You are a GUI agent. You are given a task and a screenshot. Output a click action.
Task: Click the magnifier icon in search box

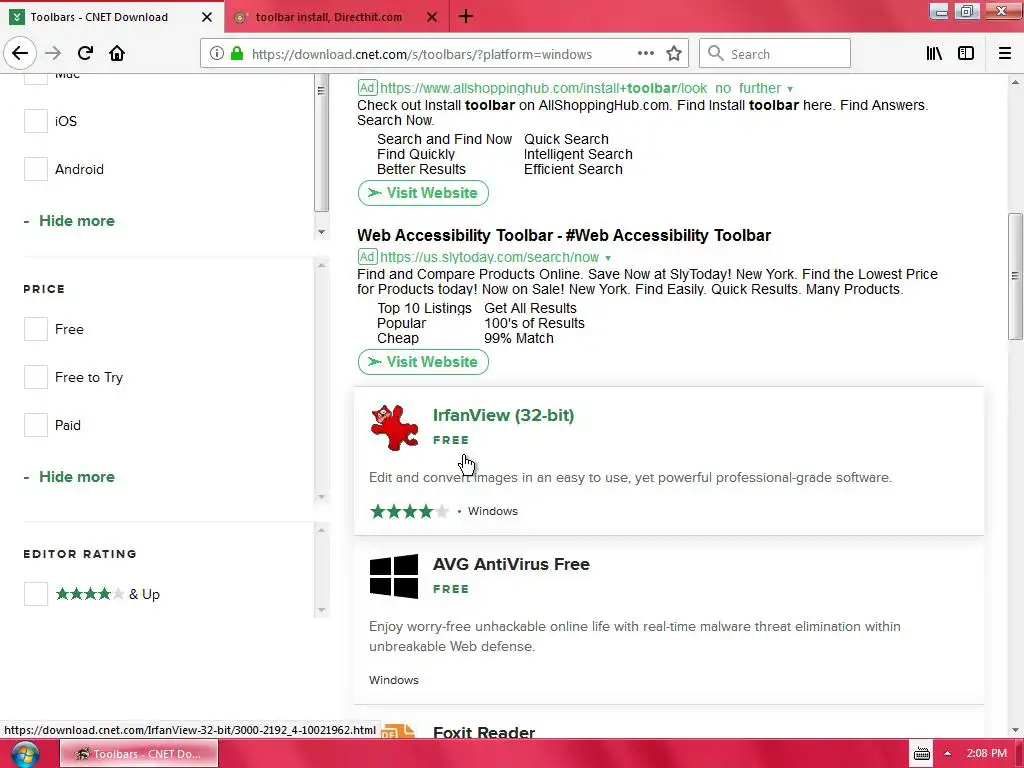coord(716,54)
